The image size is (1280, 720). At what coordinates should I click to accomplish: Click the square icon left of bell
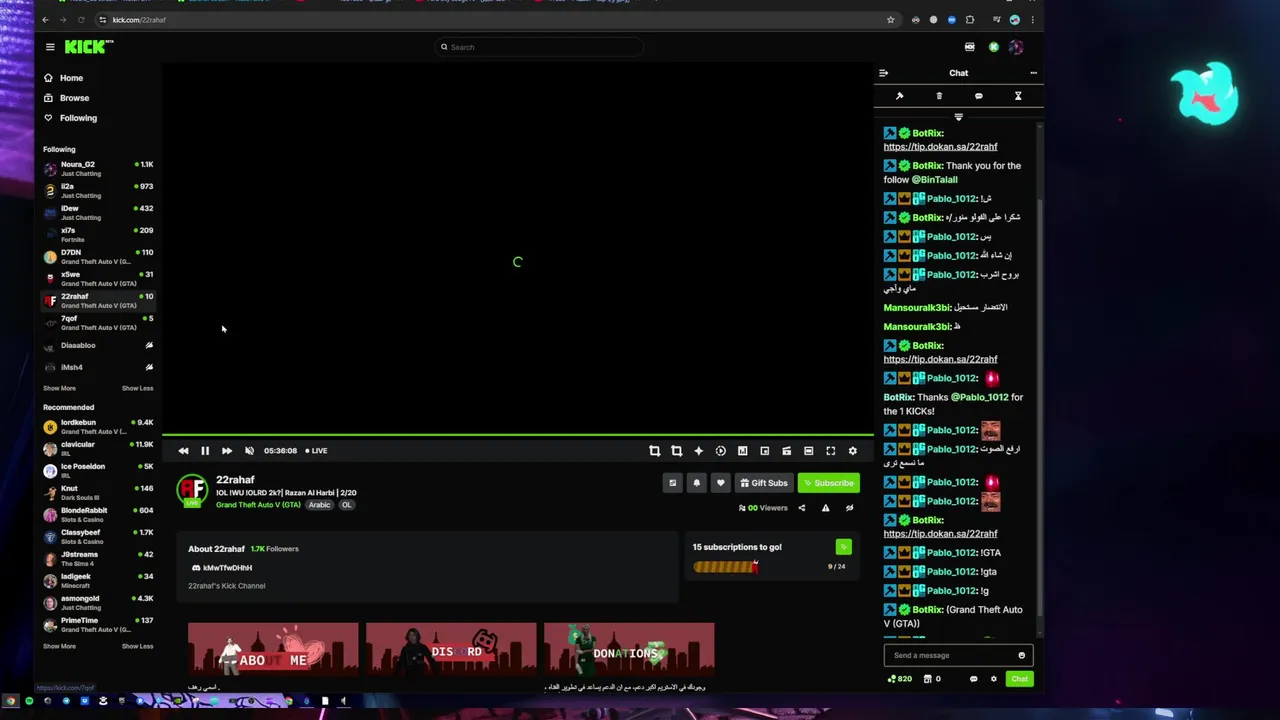click(672, 483)
